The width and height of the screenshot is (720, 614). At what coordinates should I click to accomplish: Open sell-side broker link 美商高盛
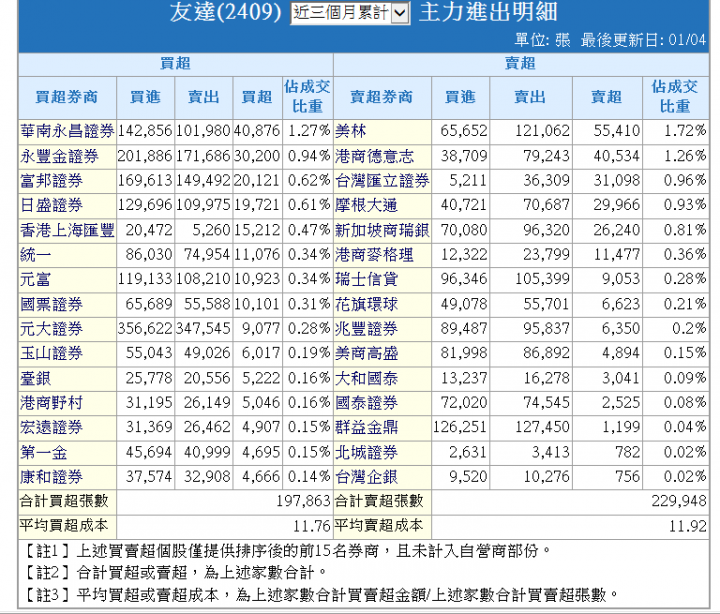pos(366,354)
